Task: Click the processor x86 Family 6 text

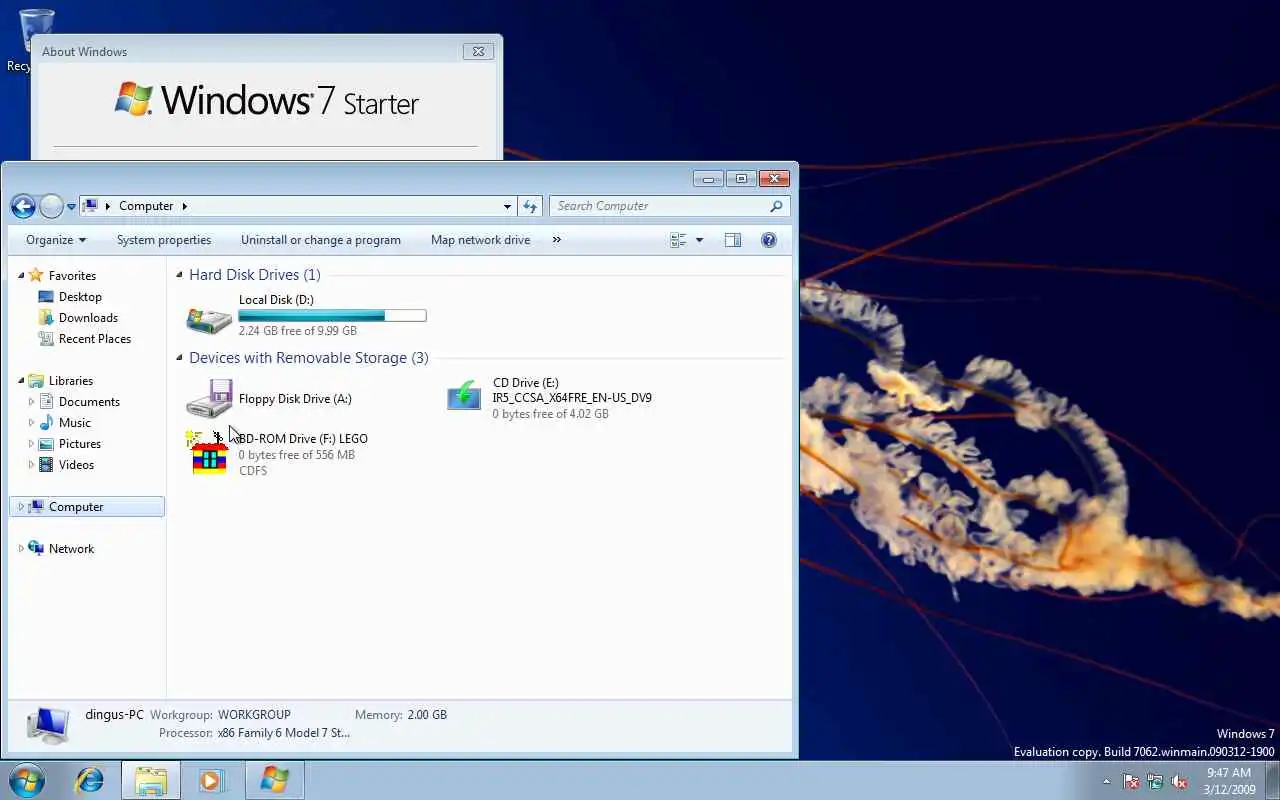Action: [284, 733]
